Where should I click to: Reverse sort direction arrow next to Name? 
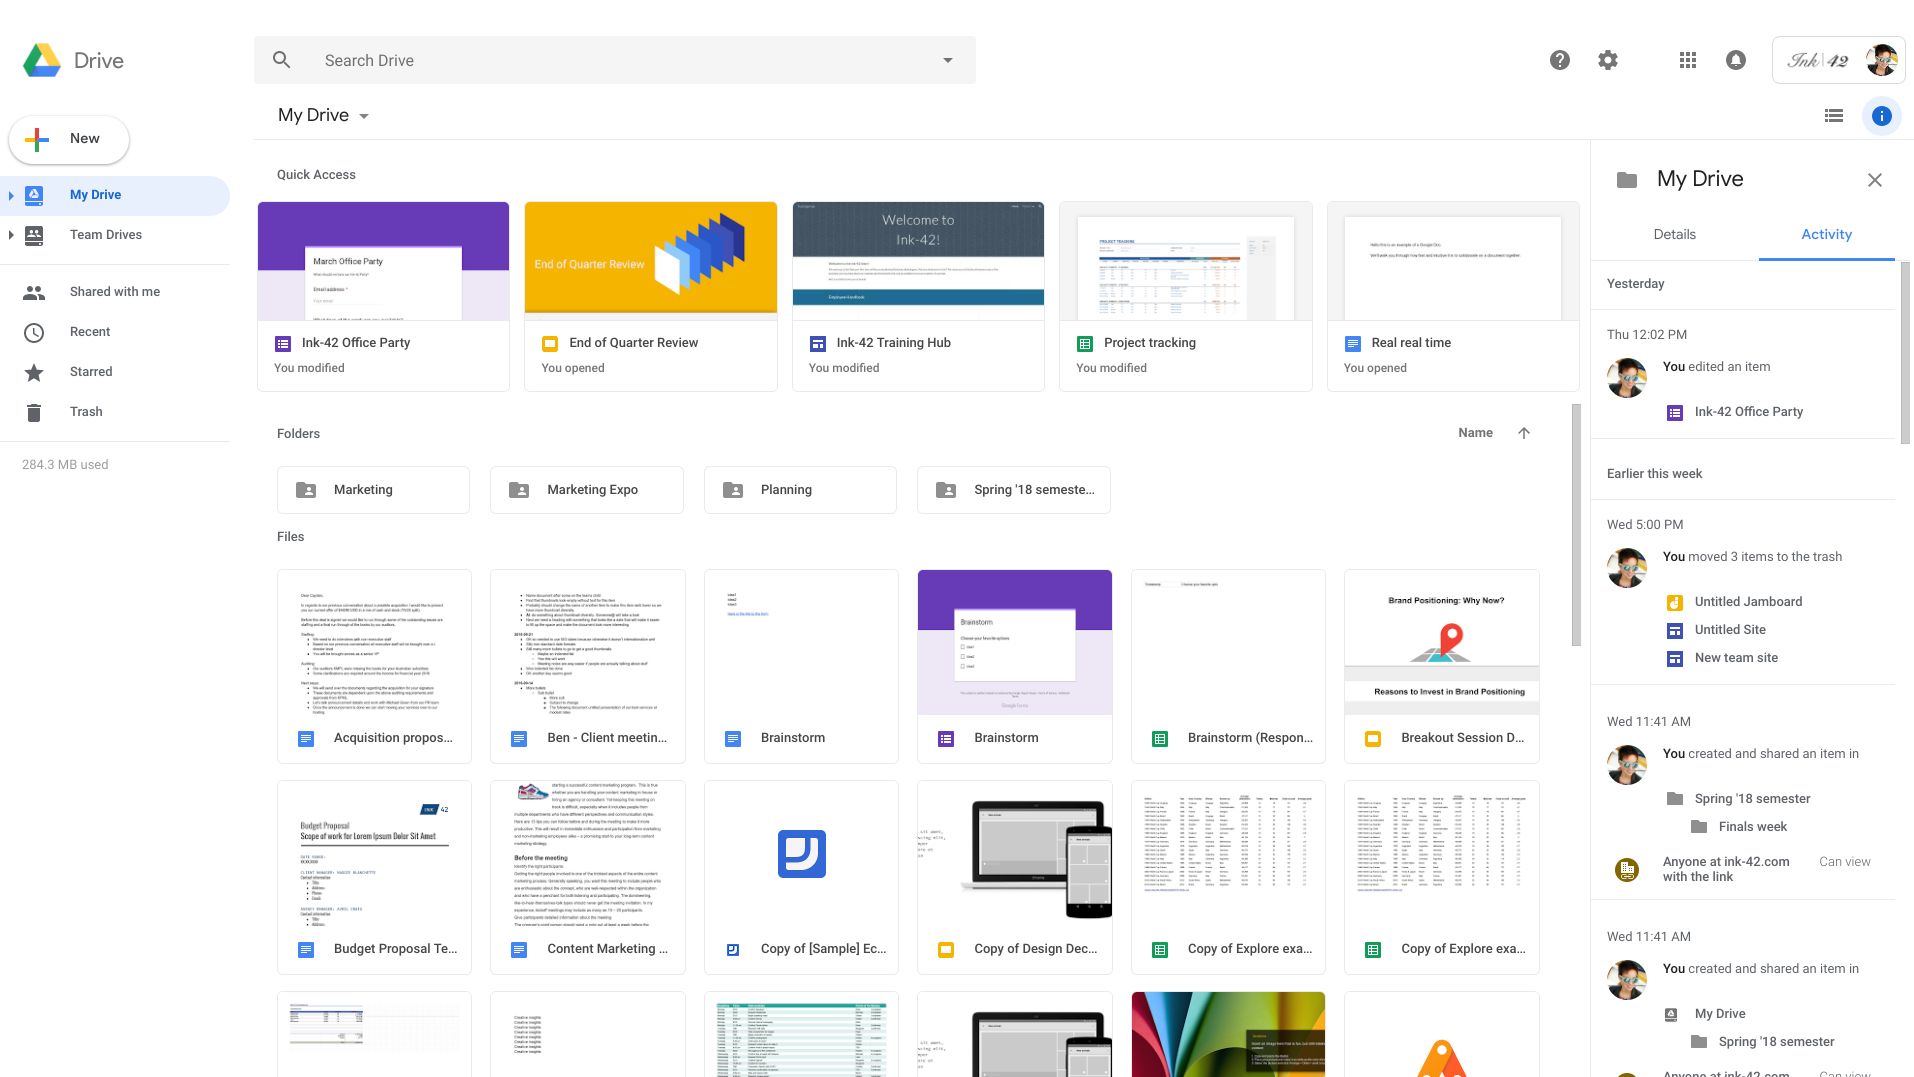(1524, 433)
